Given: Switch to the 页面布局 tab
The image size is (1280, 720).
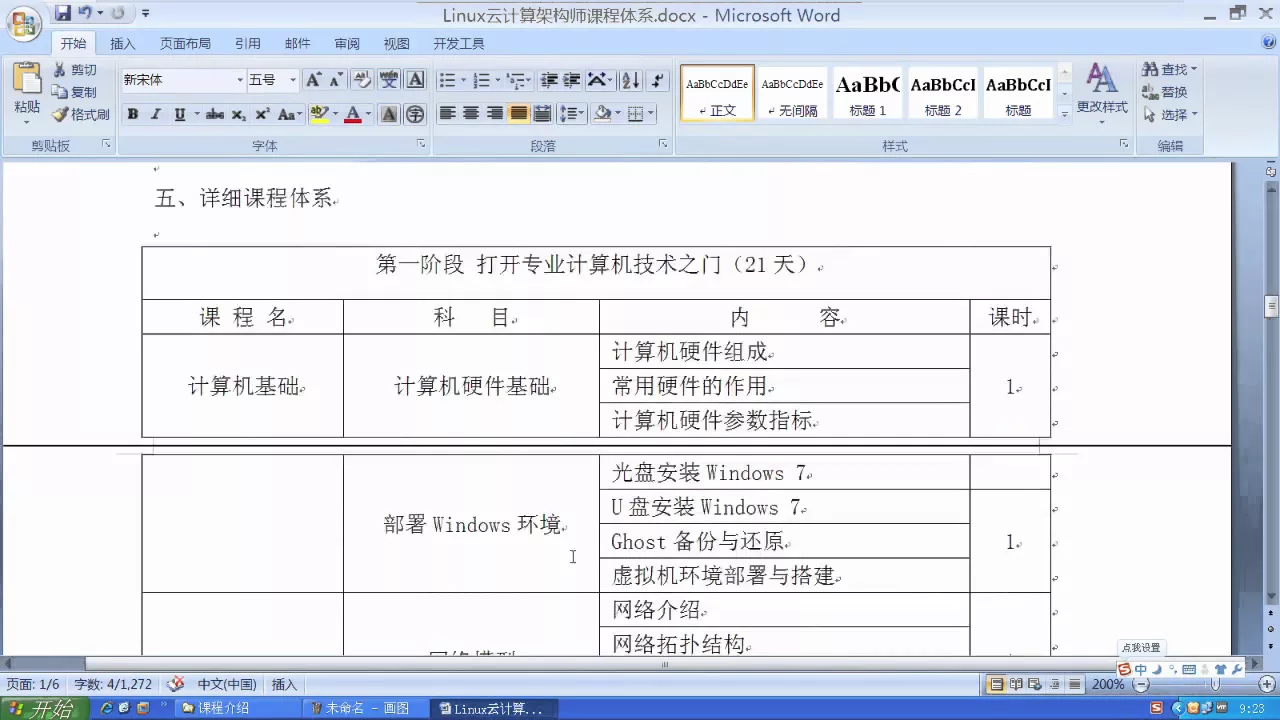Looking at the screenshot, I should [185, 43].
